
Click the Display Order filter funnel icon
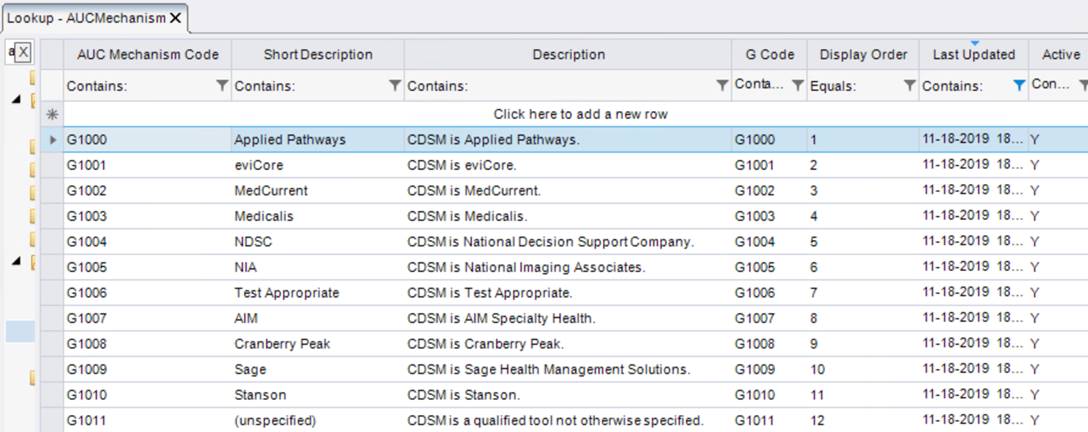pyautogui.click(x=909, y=86)
